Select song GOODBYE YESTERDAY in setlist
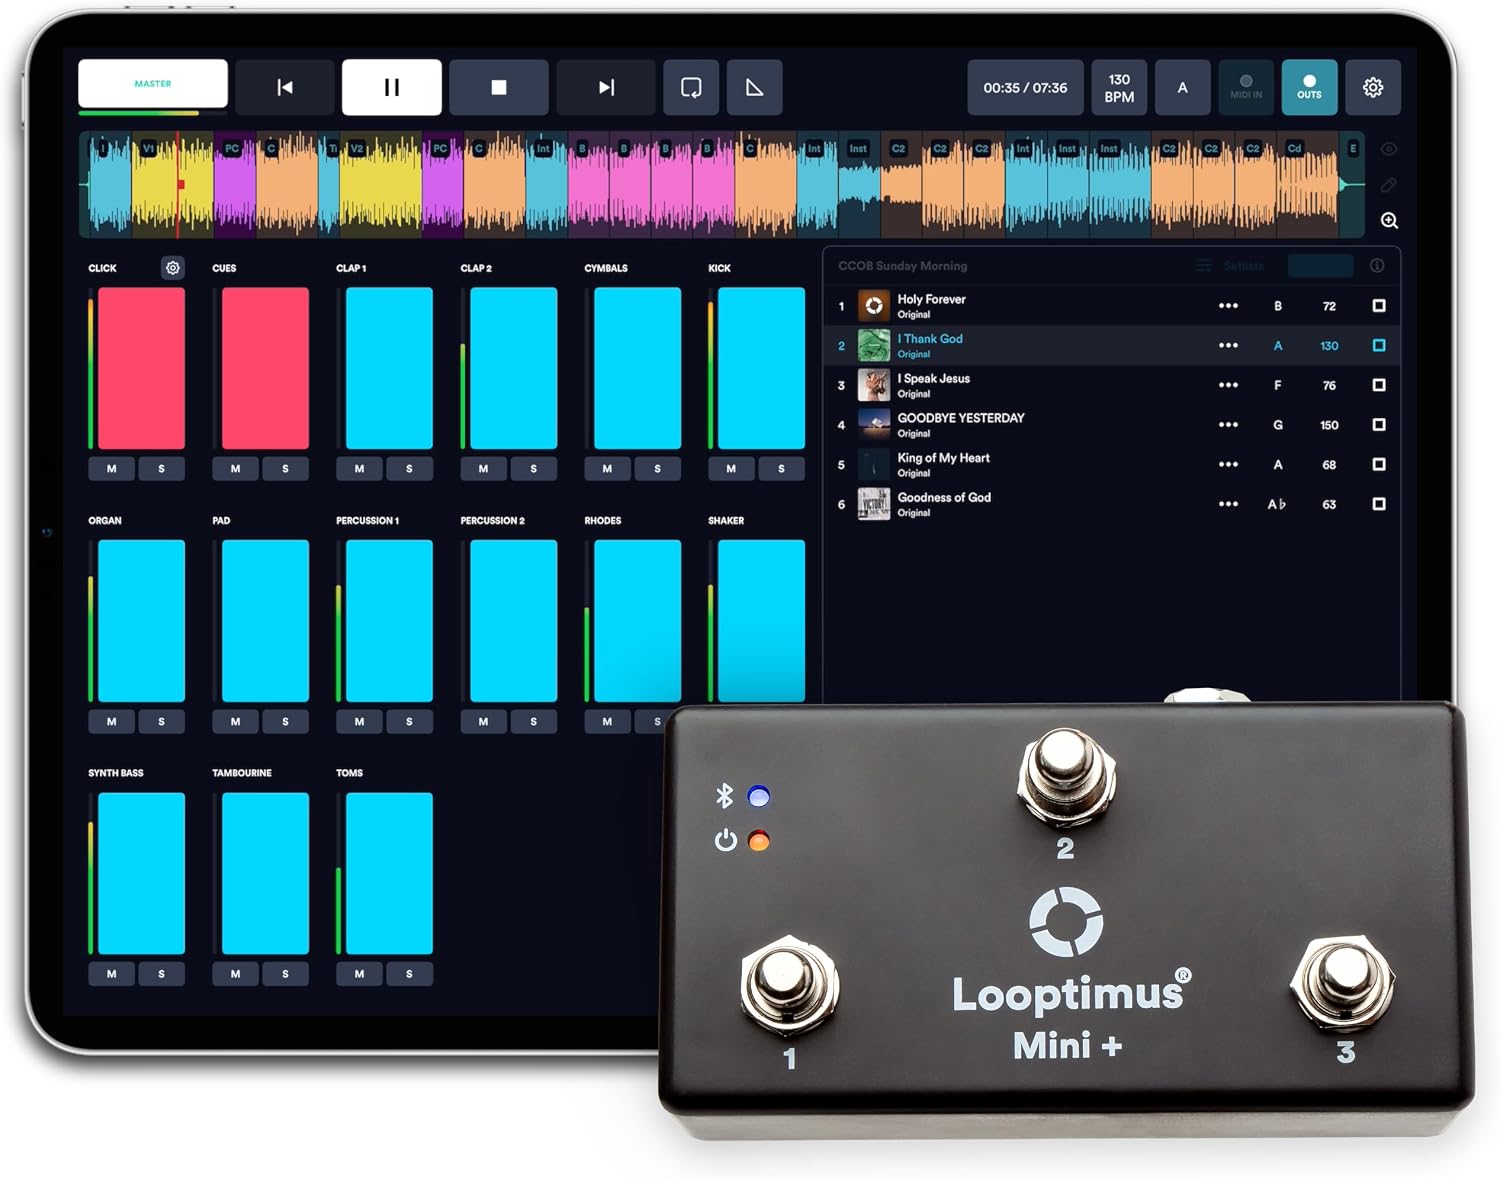Screen dimensions: 1500x1179 coord(1112,425)
